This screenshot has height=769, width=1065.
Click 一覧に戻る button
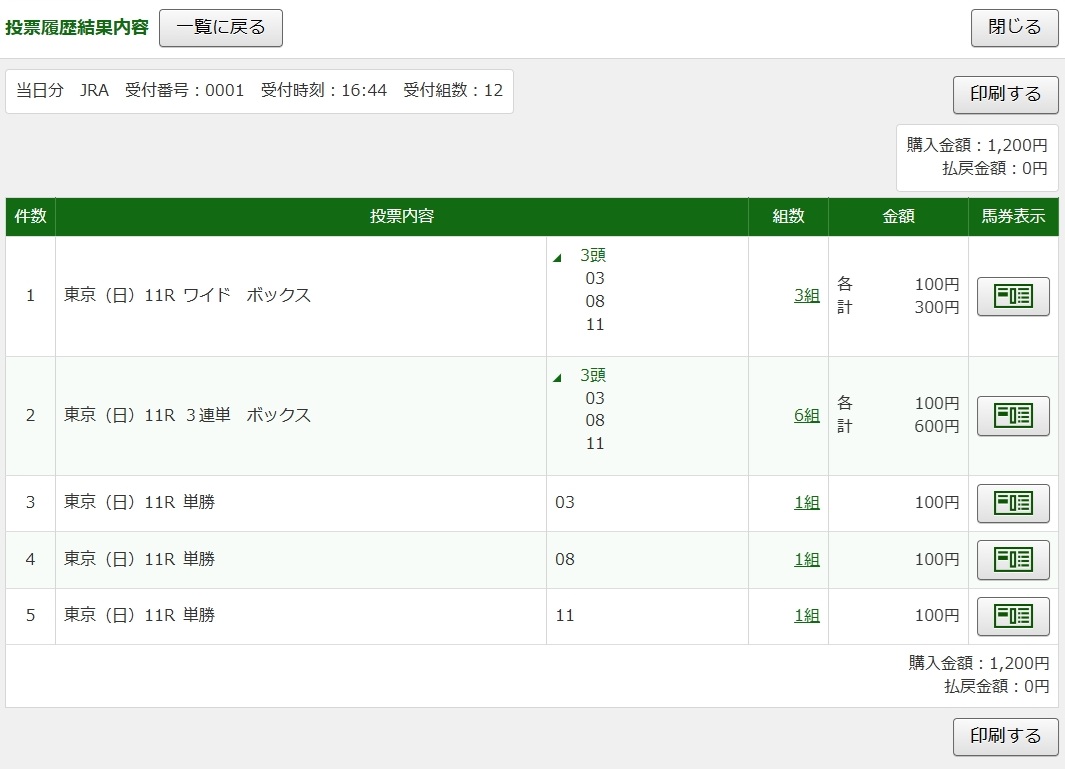point(221,28)
